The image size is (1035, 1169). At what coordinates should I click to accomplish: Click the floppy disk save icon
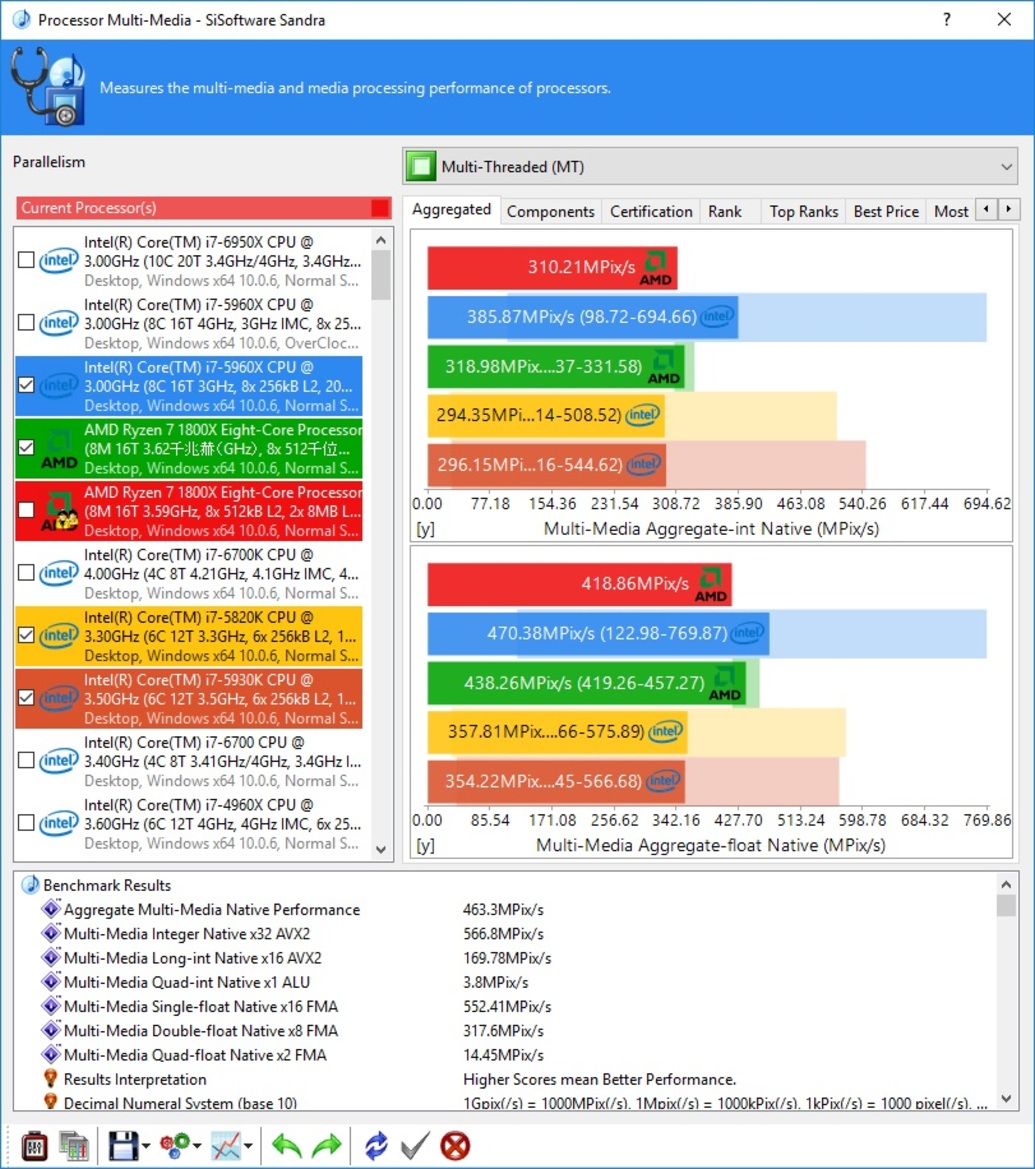[123, 1146]
